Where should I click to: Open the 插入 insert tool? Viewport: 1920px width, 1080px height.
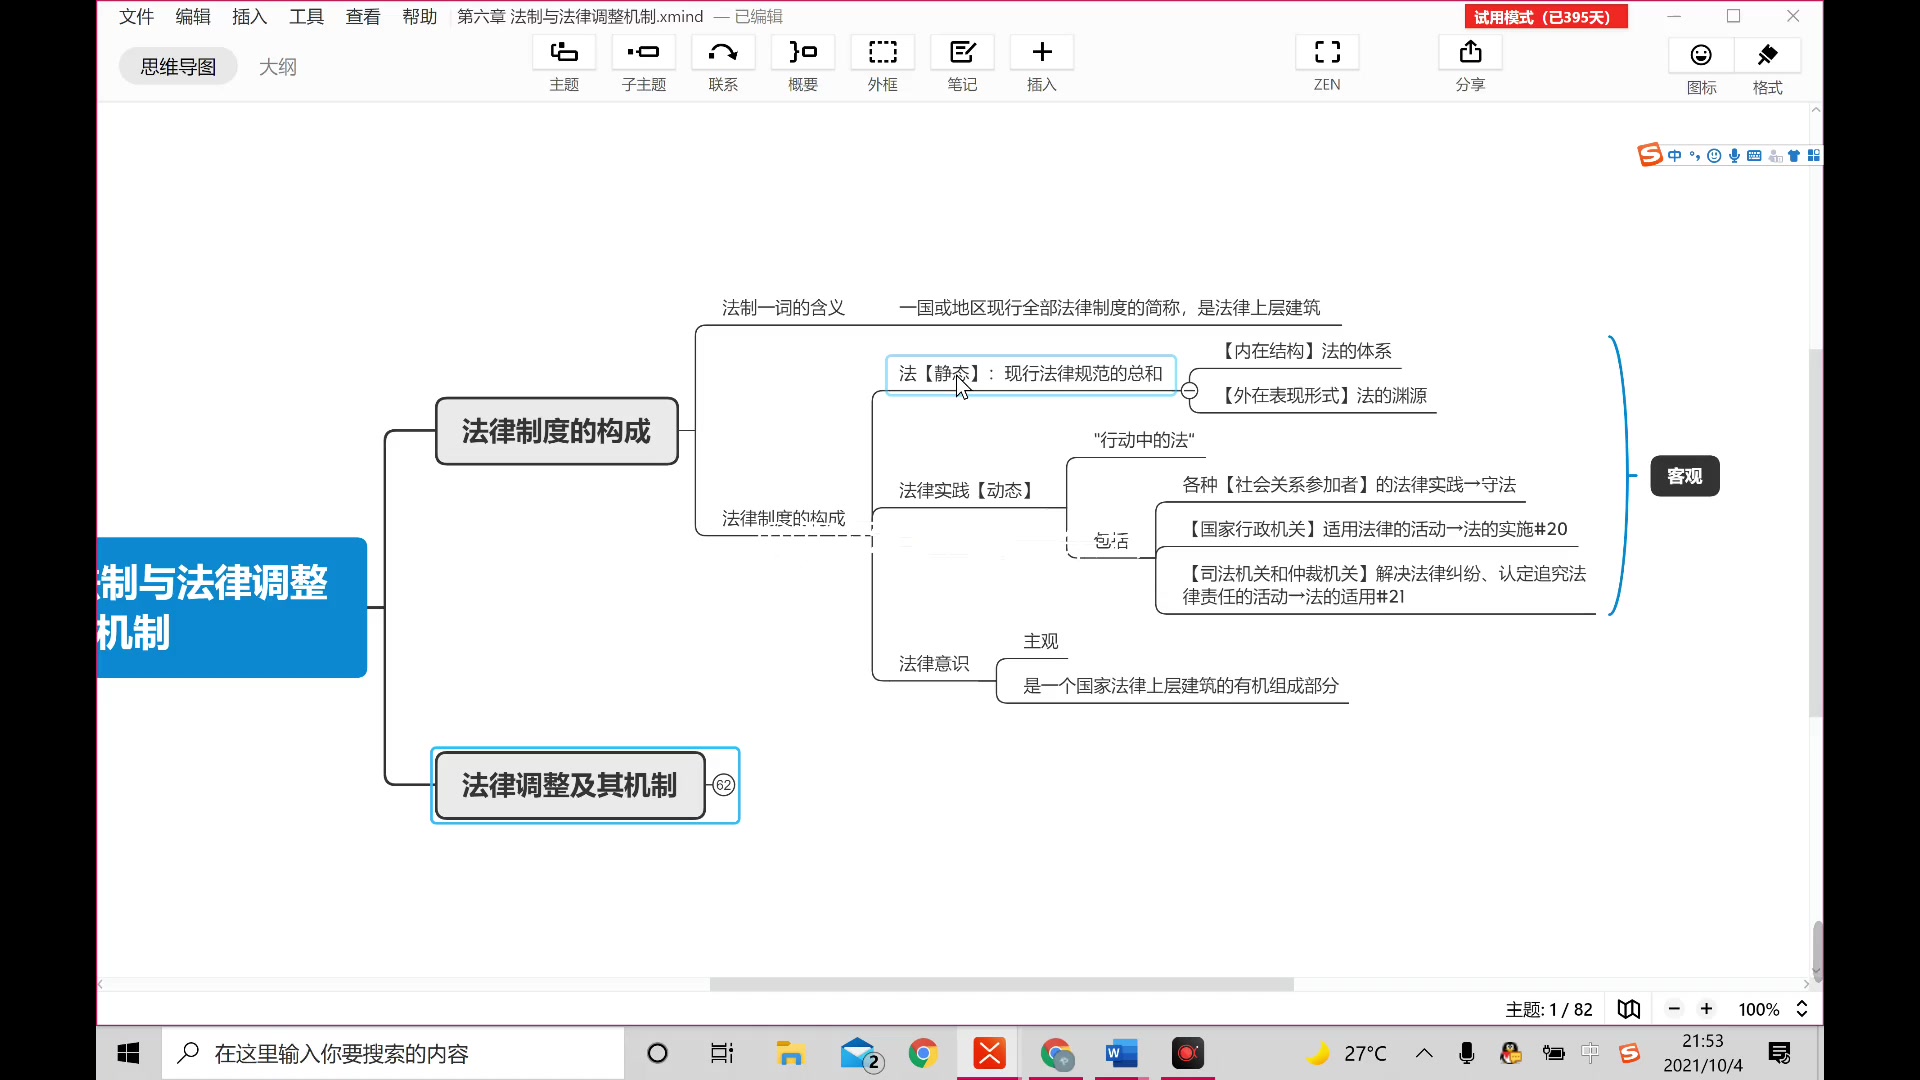pyautogui.click(x=1042, y=64)
